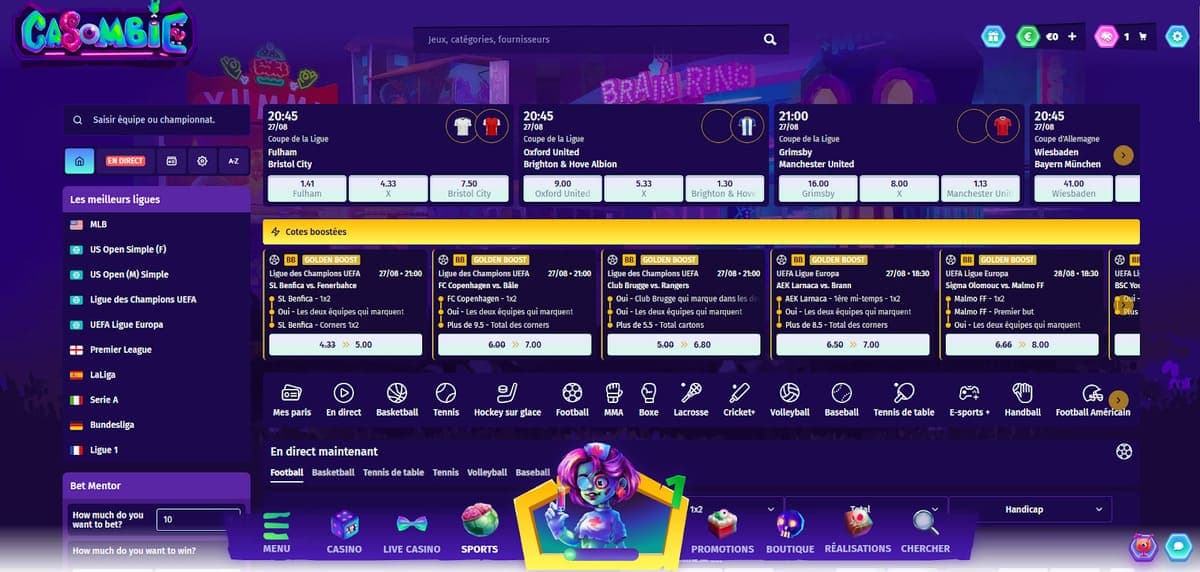Toggle the EN DIRECT live filter
This screenshot has height=572, width=1200.
[x=126, y=161]
